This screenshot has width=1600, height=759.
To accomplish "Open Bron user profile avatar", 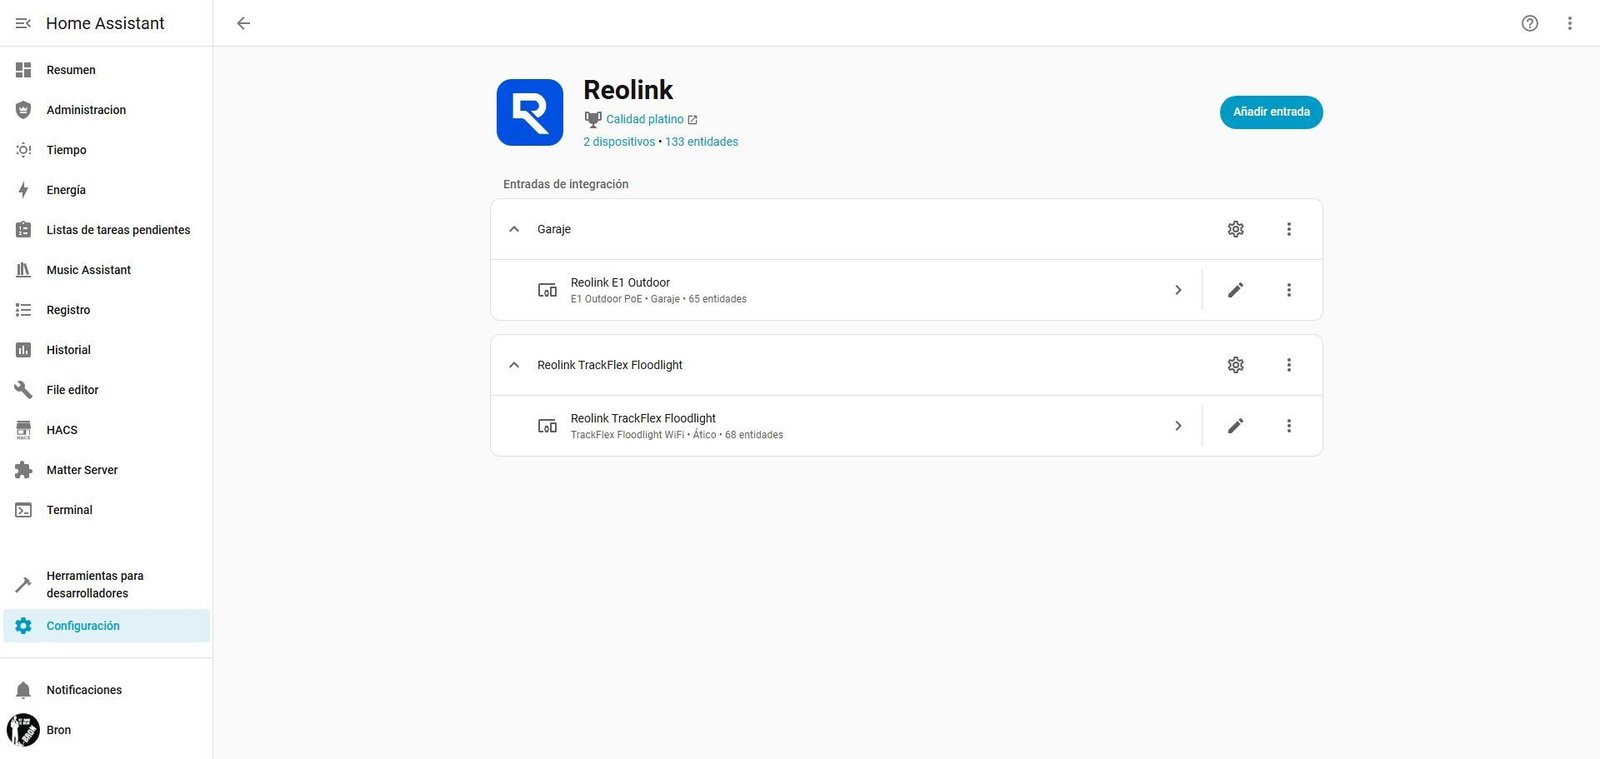I will click(x=23, y=730).
